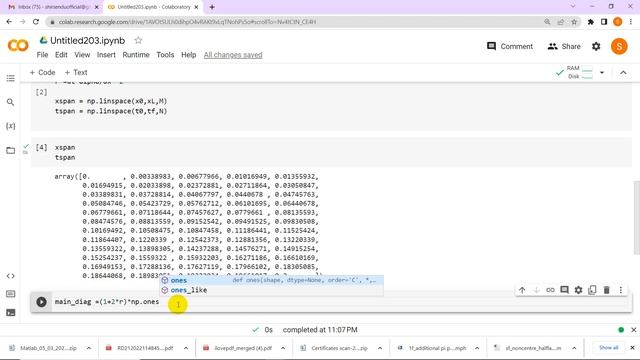Open more cell actions menu

621,290
